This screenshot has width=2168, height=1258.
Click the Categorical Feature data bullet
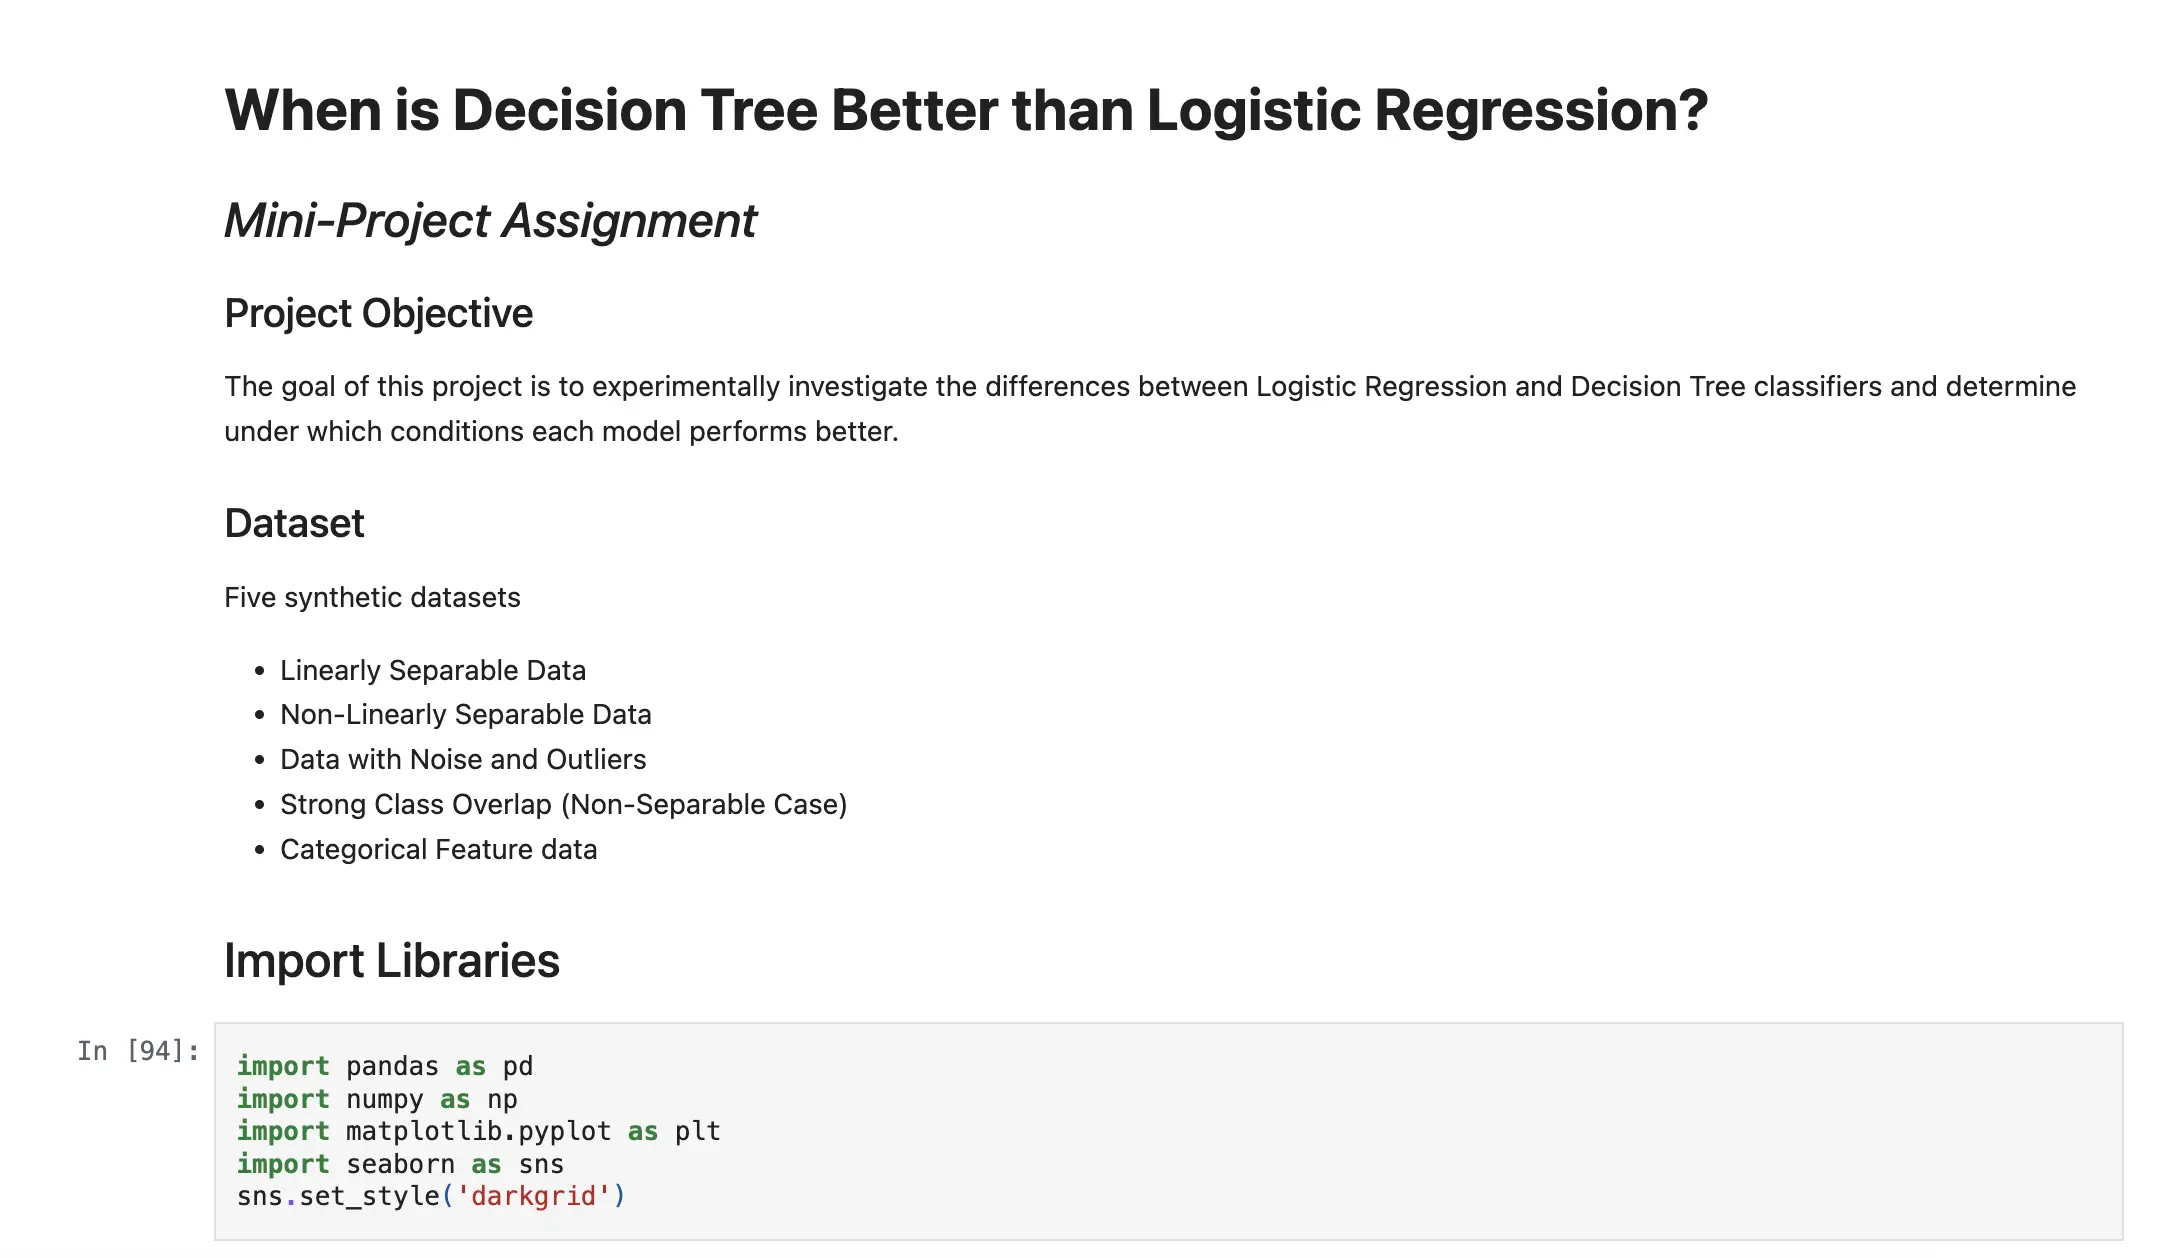(x=439, y=849)
